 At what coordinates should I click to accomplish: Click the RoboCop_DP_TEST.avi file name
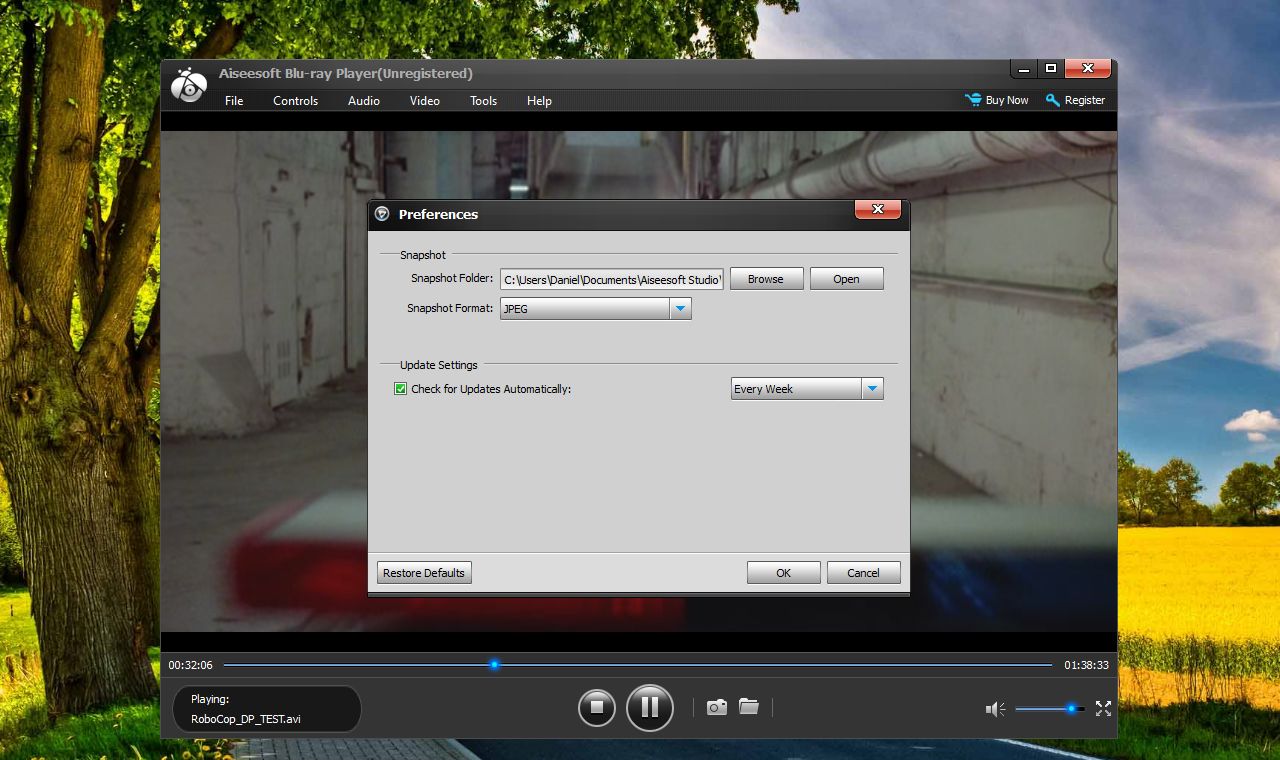coord(246,719)
